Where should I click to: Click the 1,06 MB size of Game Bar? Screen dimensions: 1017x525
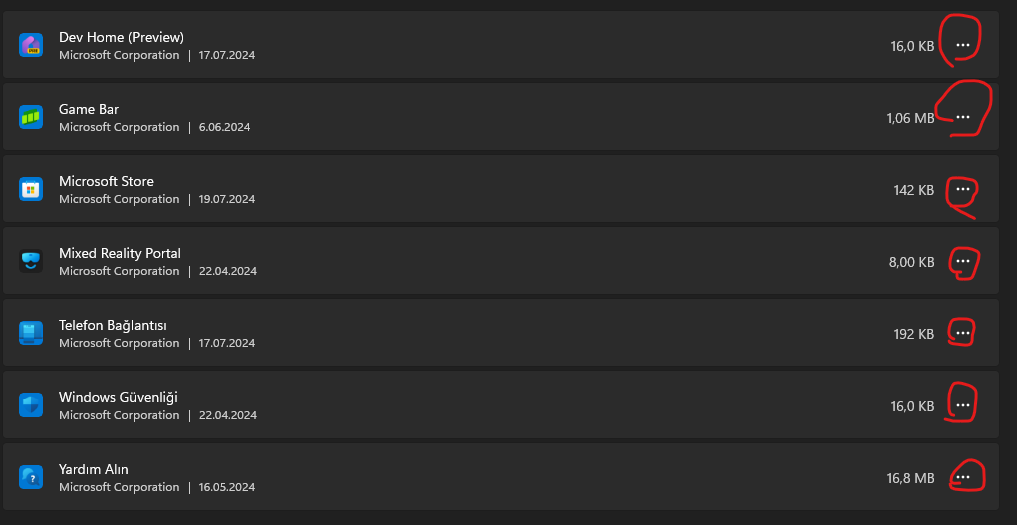coord(910,119)
